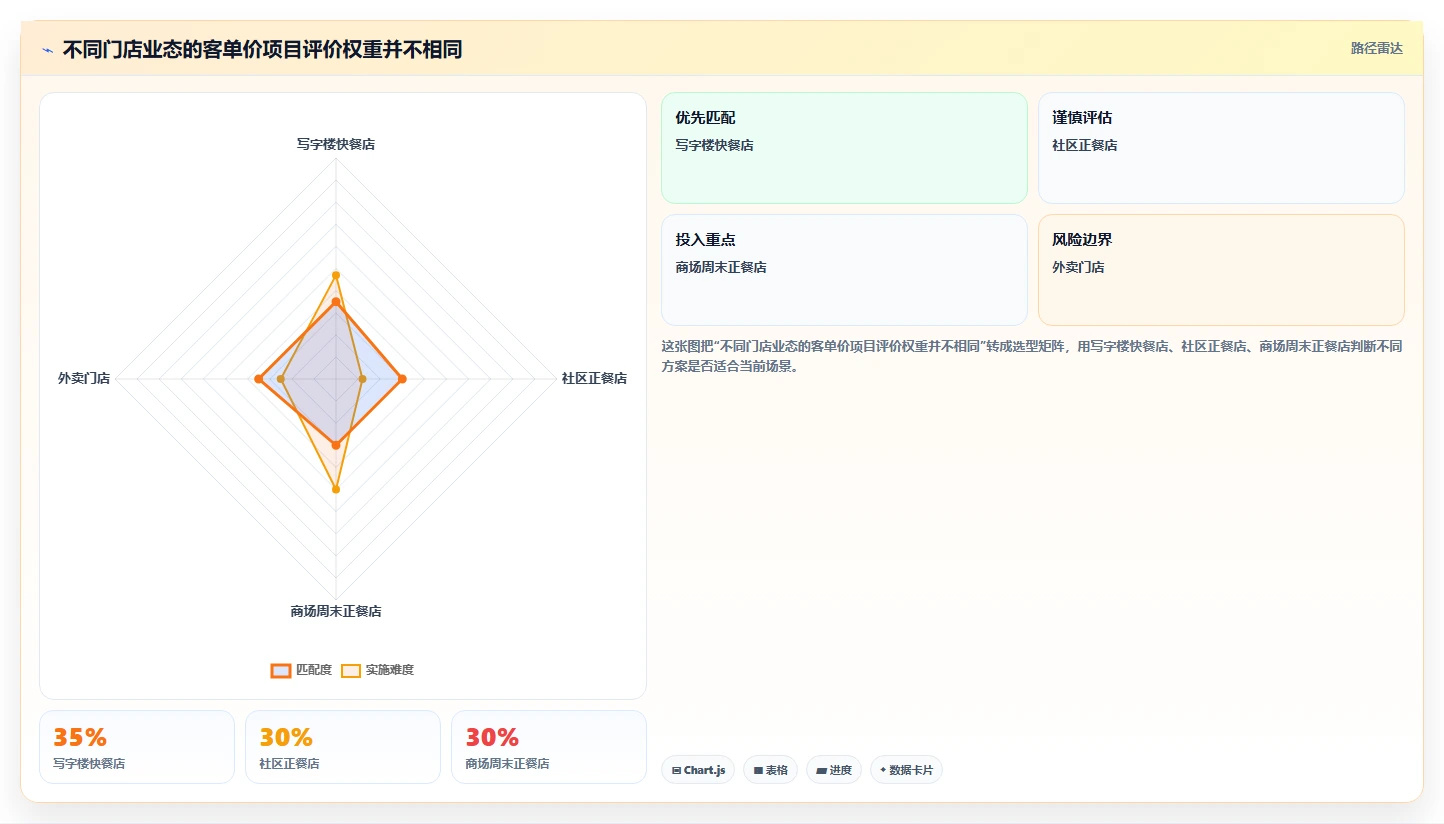This screenshot has width=1444, height=824.
Task: Click the Chart.js tag icon
Action: coord(677,771)
